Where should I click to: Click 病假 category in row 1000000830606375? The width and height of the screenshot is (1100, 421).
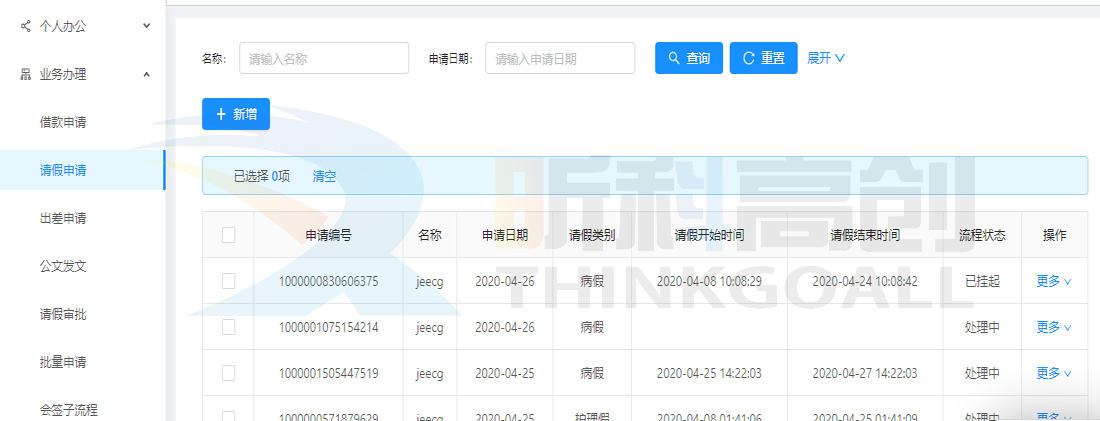[x=592, y=281]
